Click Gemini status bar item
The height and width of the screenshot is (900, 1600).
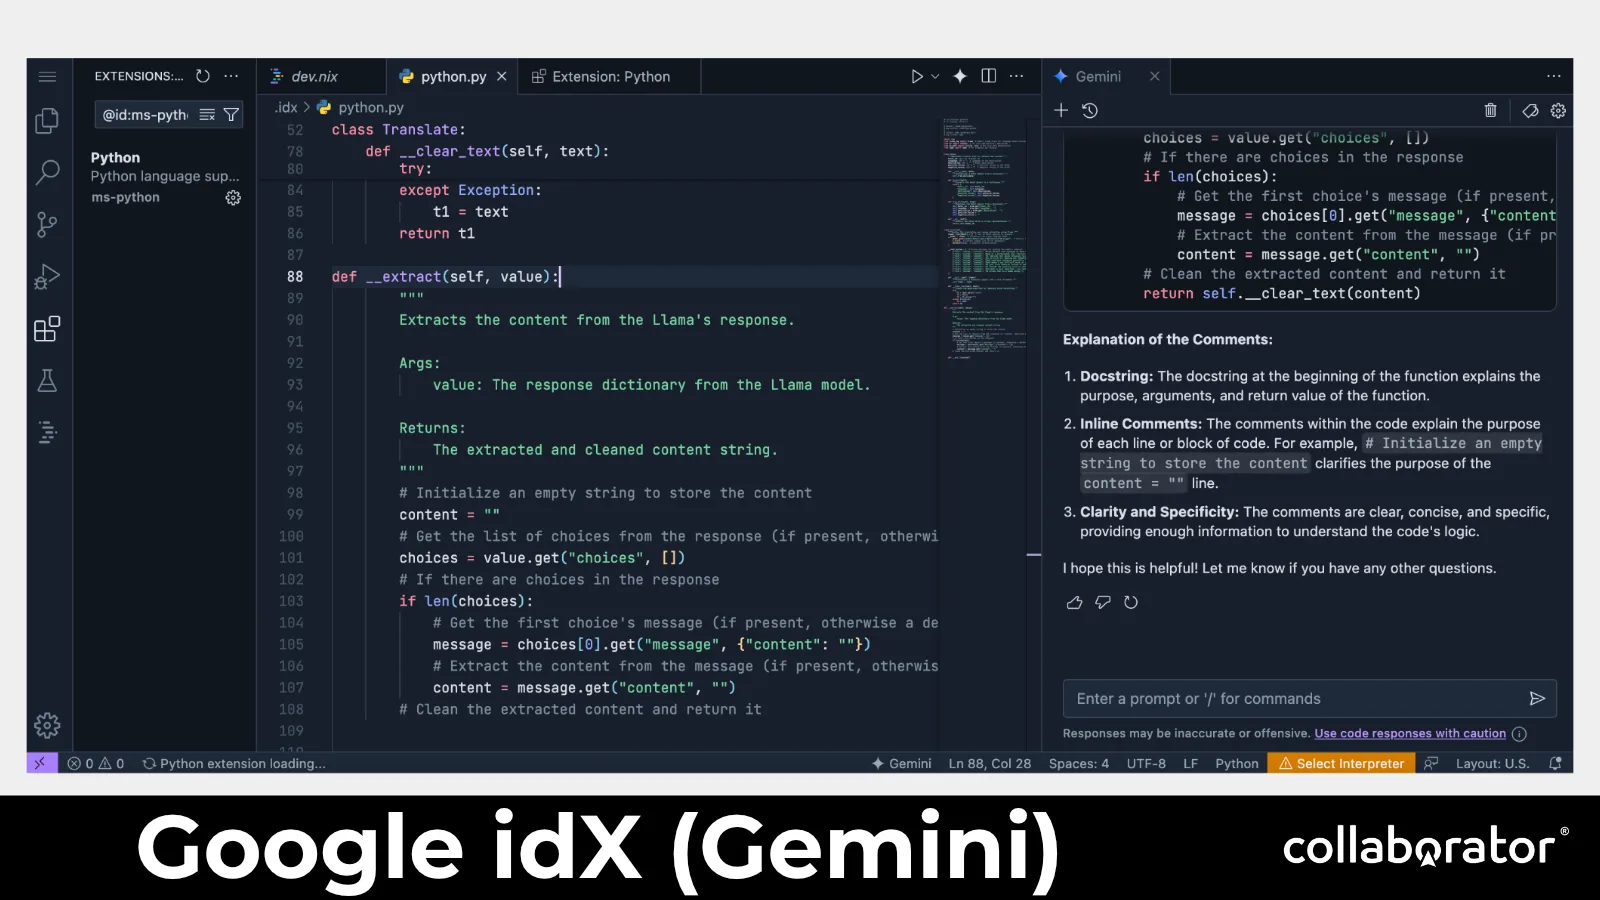coord(902,763)
